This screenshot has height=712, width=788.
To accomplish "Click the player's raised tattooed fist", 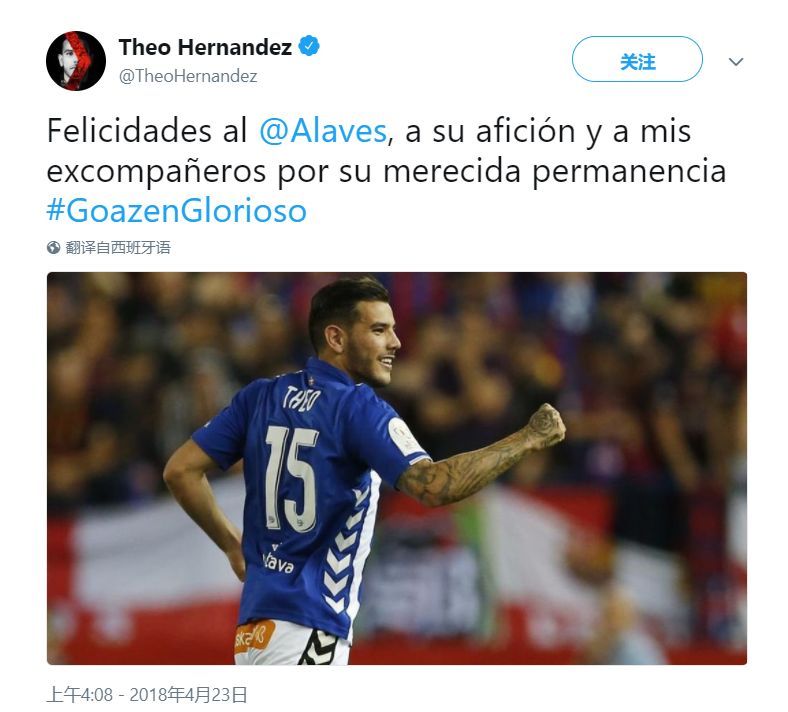I will coord(545,427).
